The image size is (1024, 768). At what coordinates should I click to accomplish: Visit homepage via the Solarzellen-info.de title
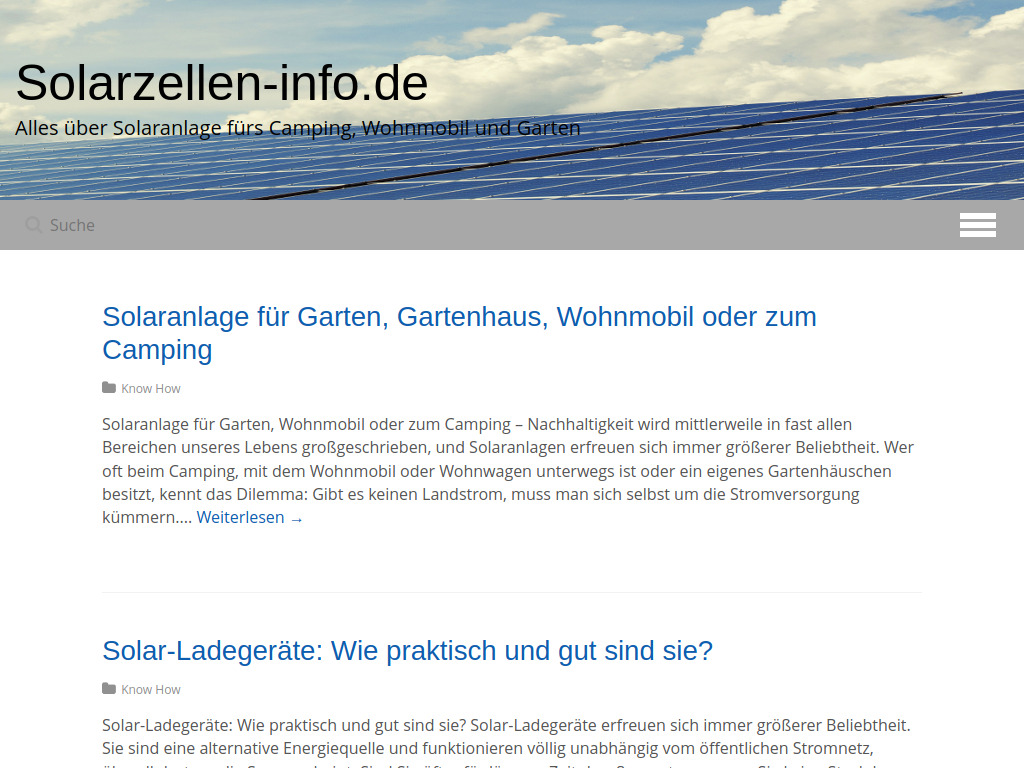point(221,84)
